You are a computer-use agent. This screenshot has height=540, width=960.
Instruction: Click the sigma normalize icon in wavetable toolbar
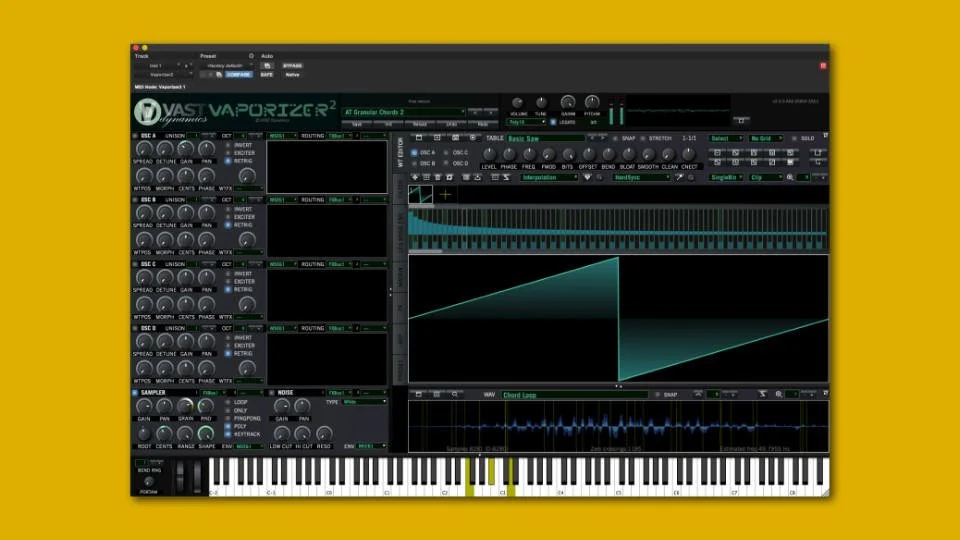click(506, 177)
